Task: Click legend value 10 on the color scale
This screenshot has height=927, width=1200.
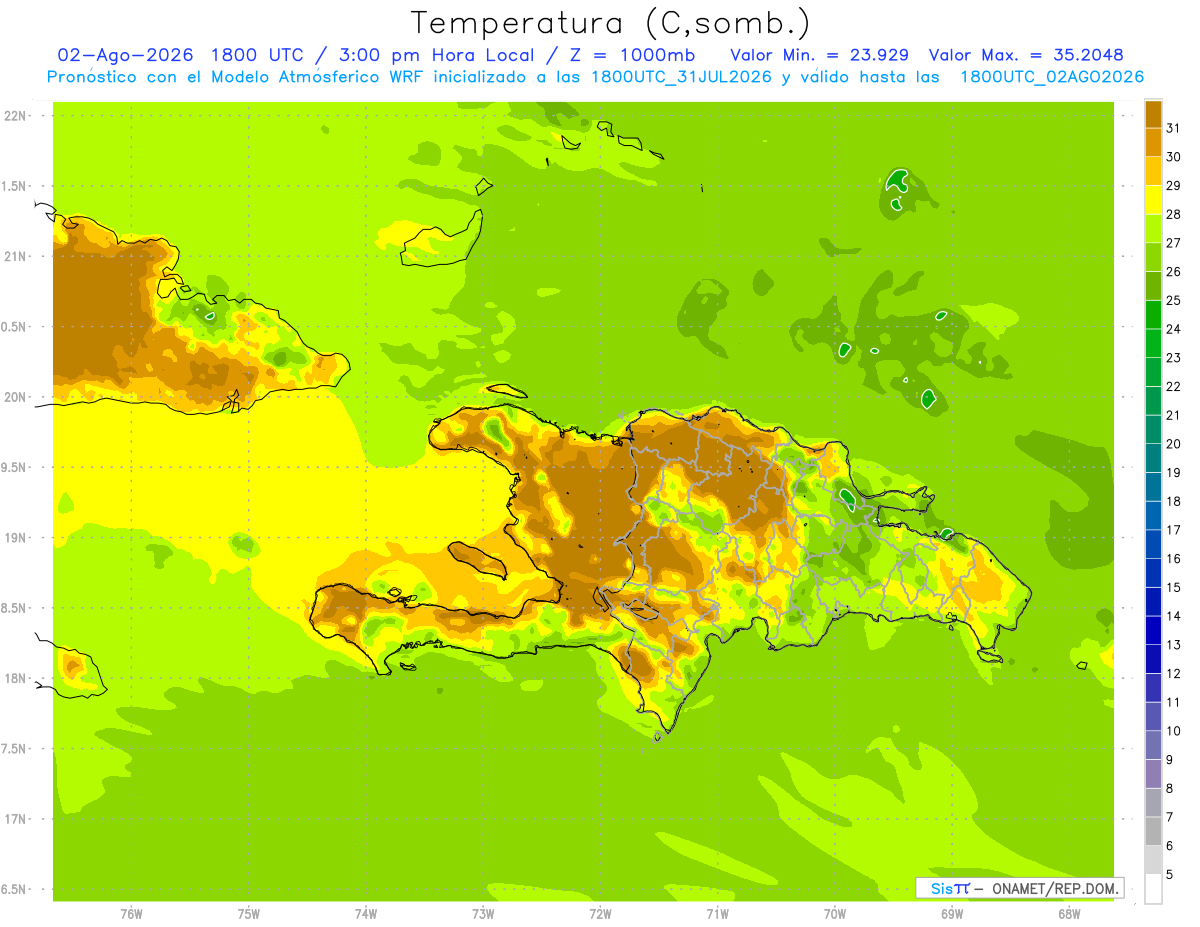Action: point(1173,731)
